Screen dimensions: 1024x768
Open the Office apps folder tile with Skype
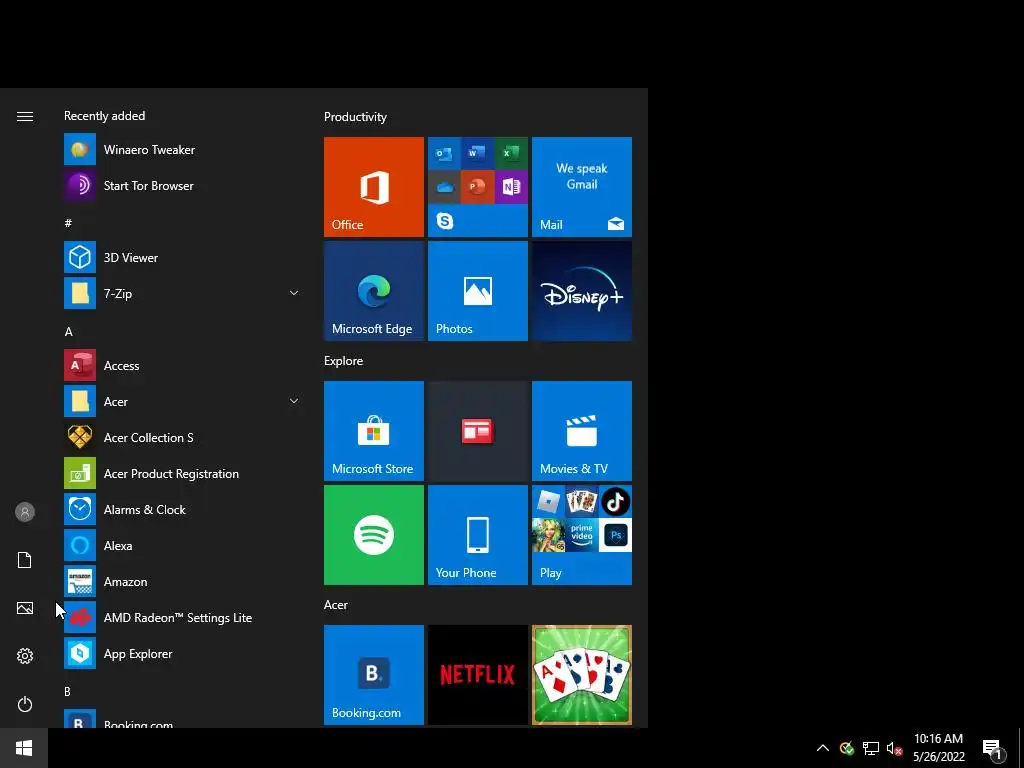(477, 187)
